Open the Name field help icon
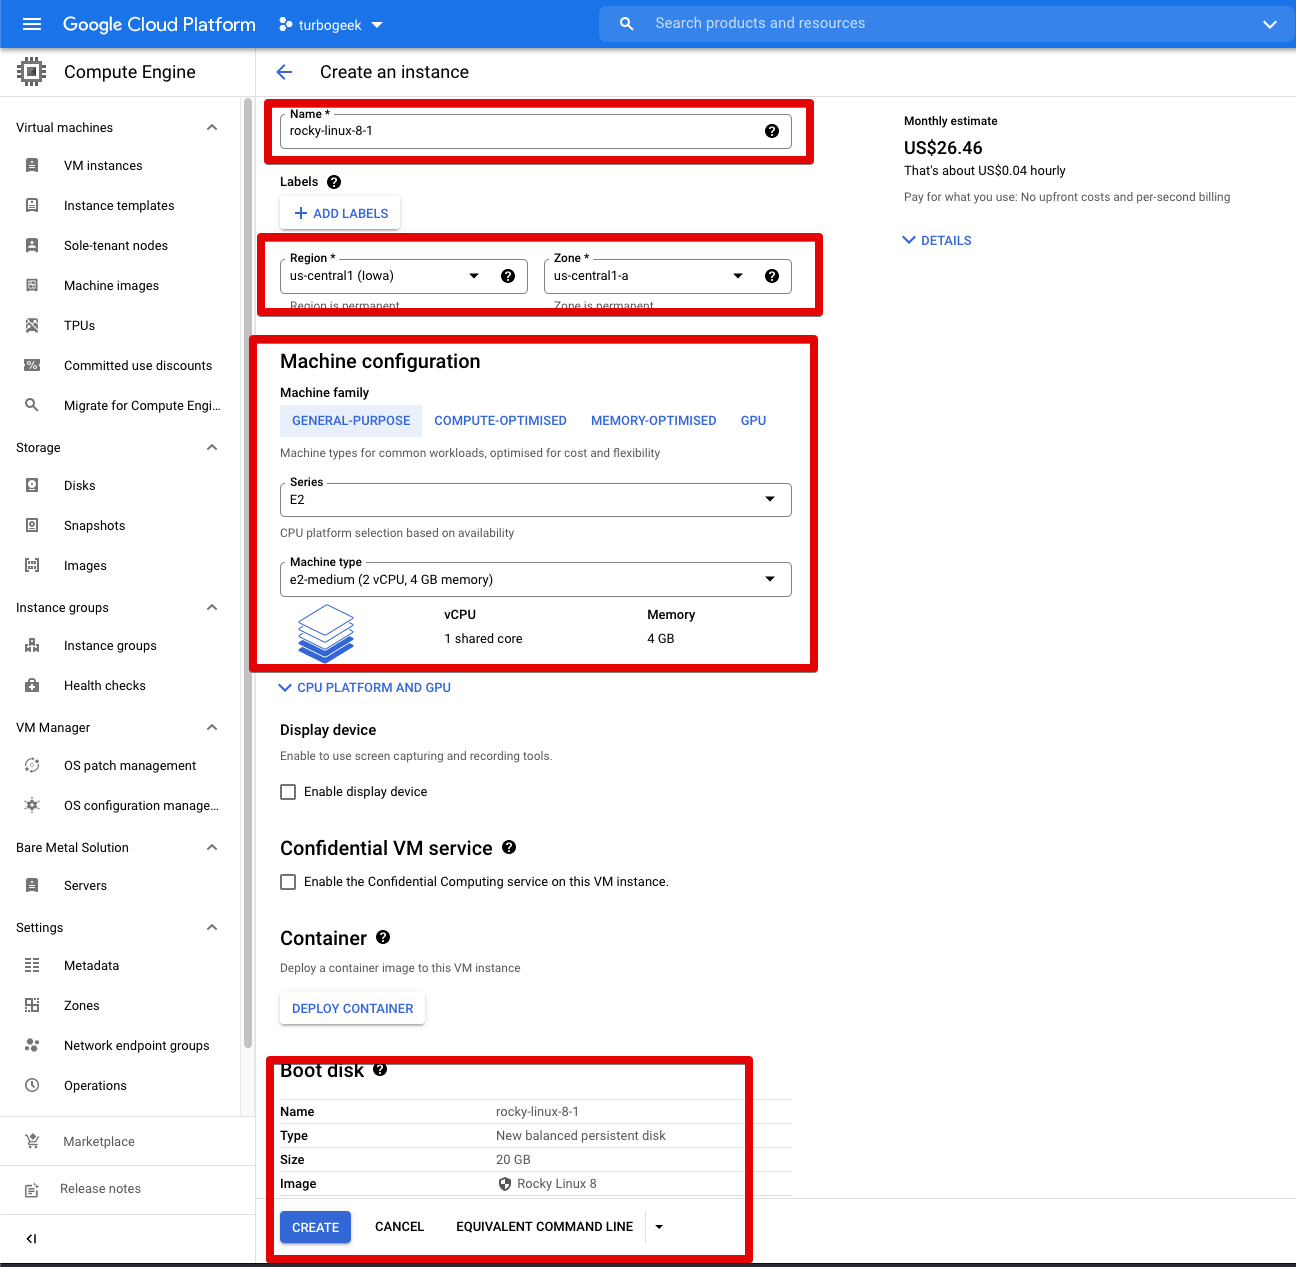1296x1267 pixels. point(772,131)
